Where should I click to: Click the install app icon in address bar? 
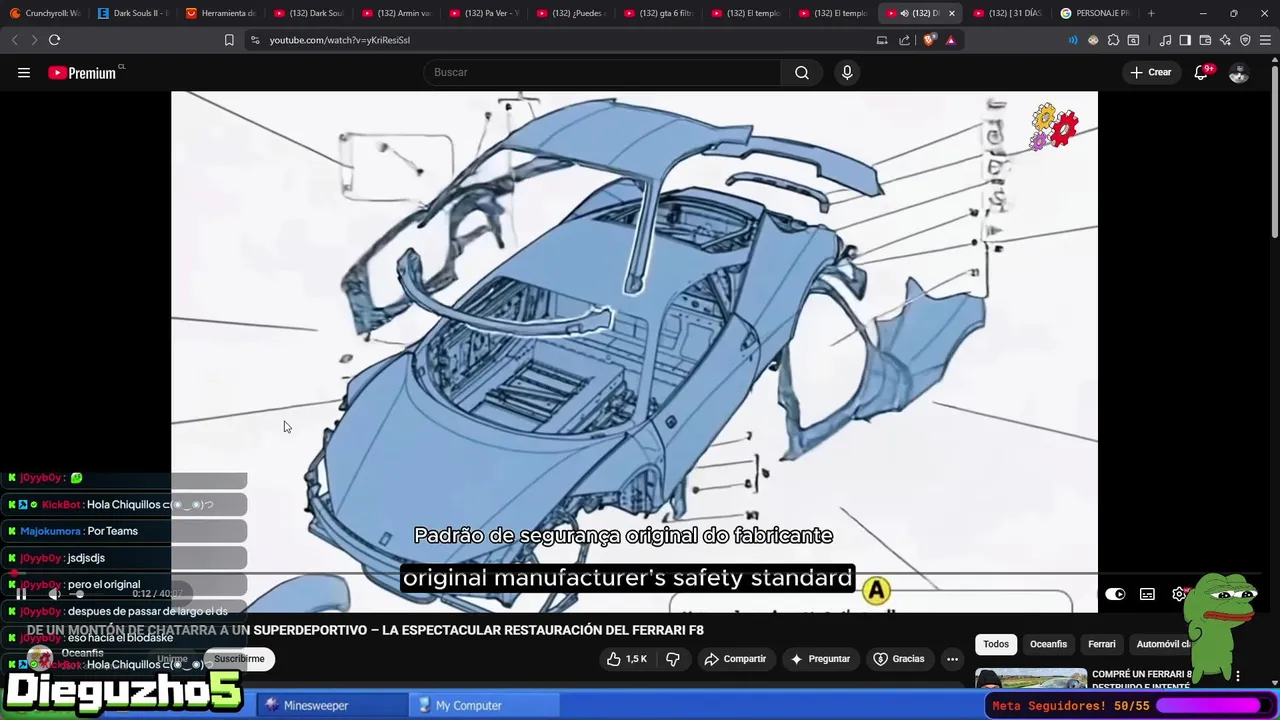[882, 40]
